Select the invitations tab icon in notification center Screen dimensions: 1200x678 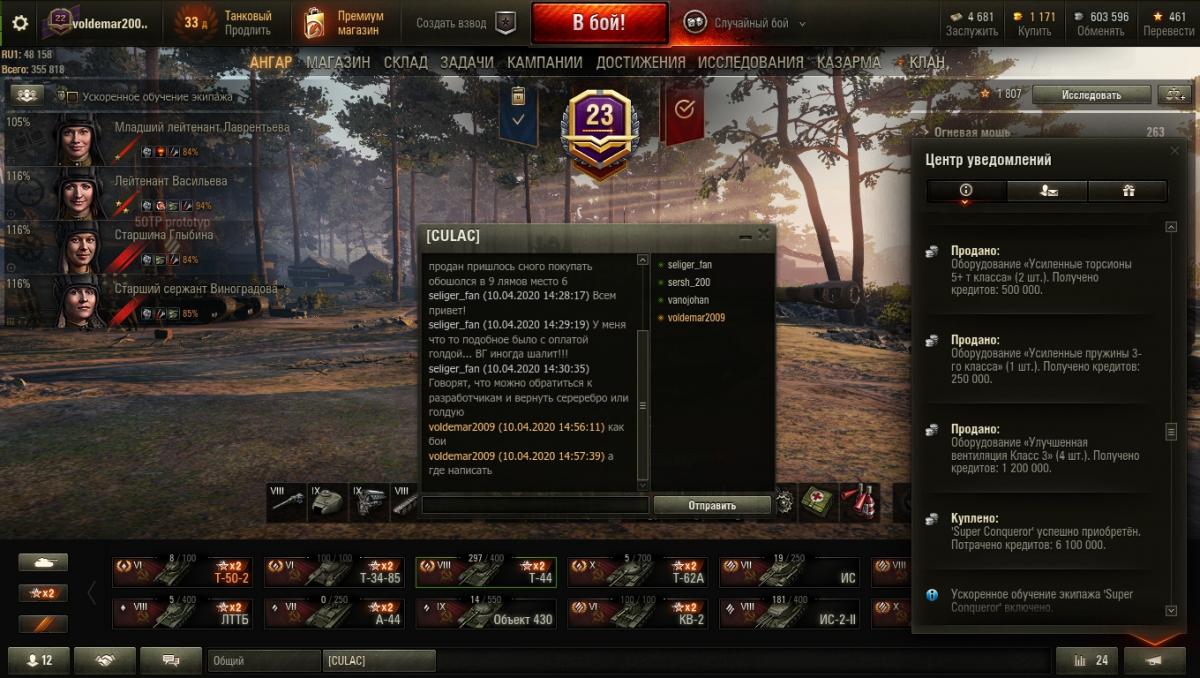pyautogui.click(x=1047, y=190)
